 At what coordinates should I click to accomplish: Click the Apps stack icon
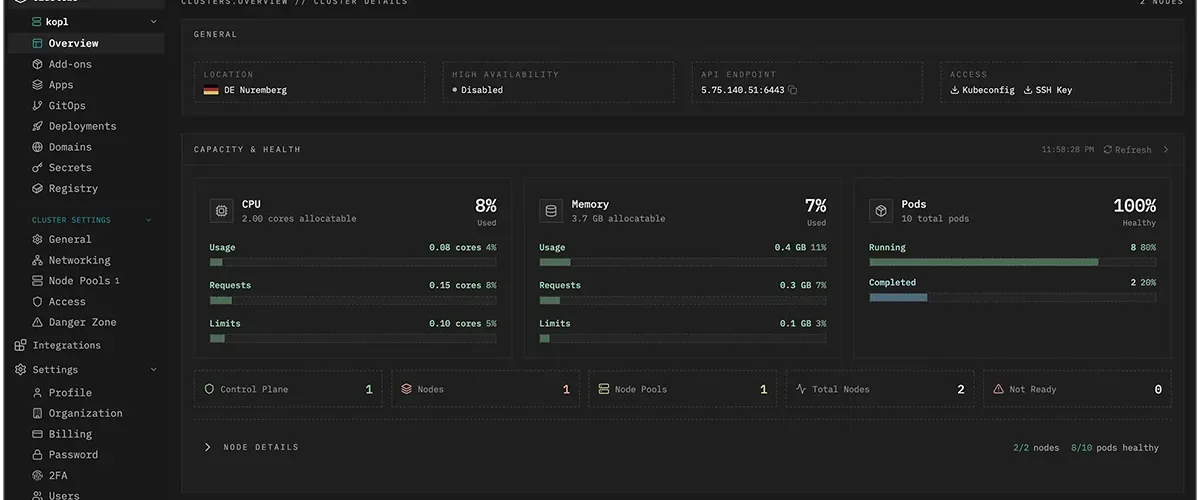(x=38, y=85)
